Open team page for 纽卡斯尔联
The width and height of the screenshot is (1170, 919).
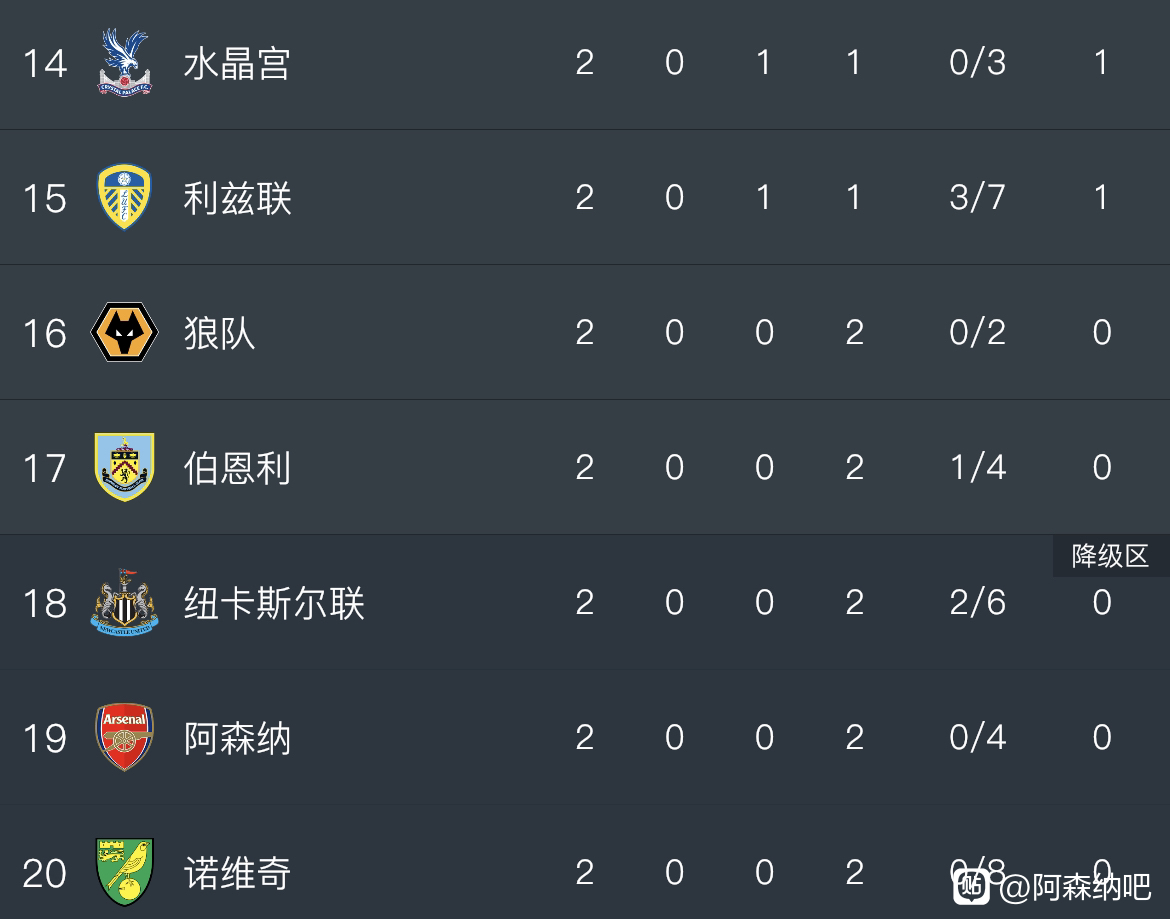click(274, 603)
